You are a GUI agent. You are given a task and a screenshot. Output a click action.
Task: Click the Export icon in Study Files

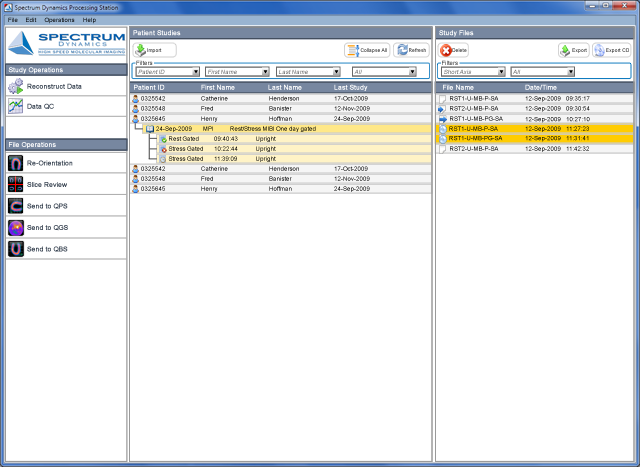(x=565, y=50)
